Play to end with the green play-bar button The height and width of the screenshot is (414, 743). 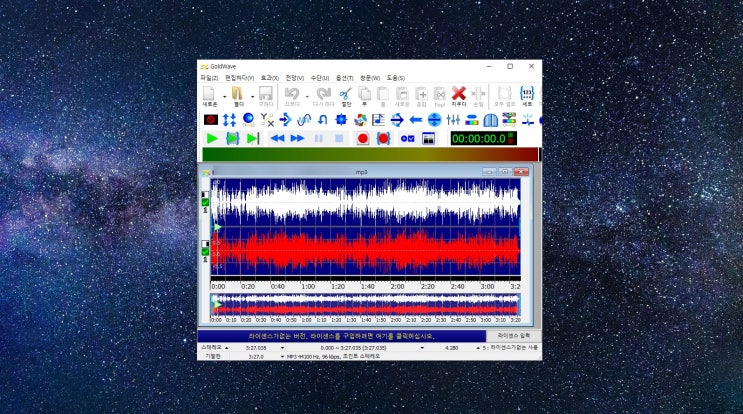pyautogui.click(x=253, y=139)
